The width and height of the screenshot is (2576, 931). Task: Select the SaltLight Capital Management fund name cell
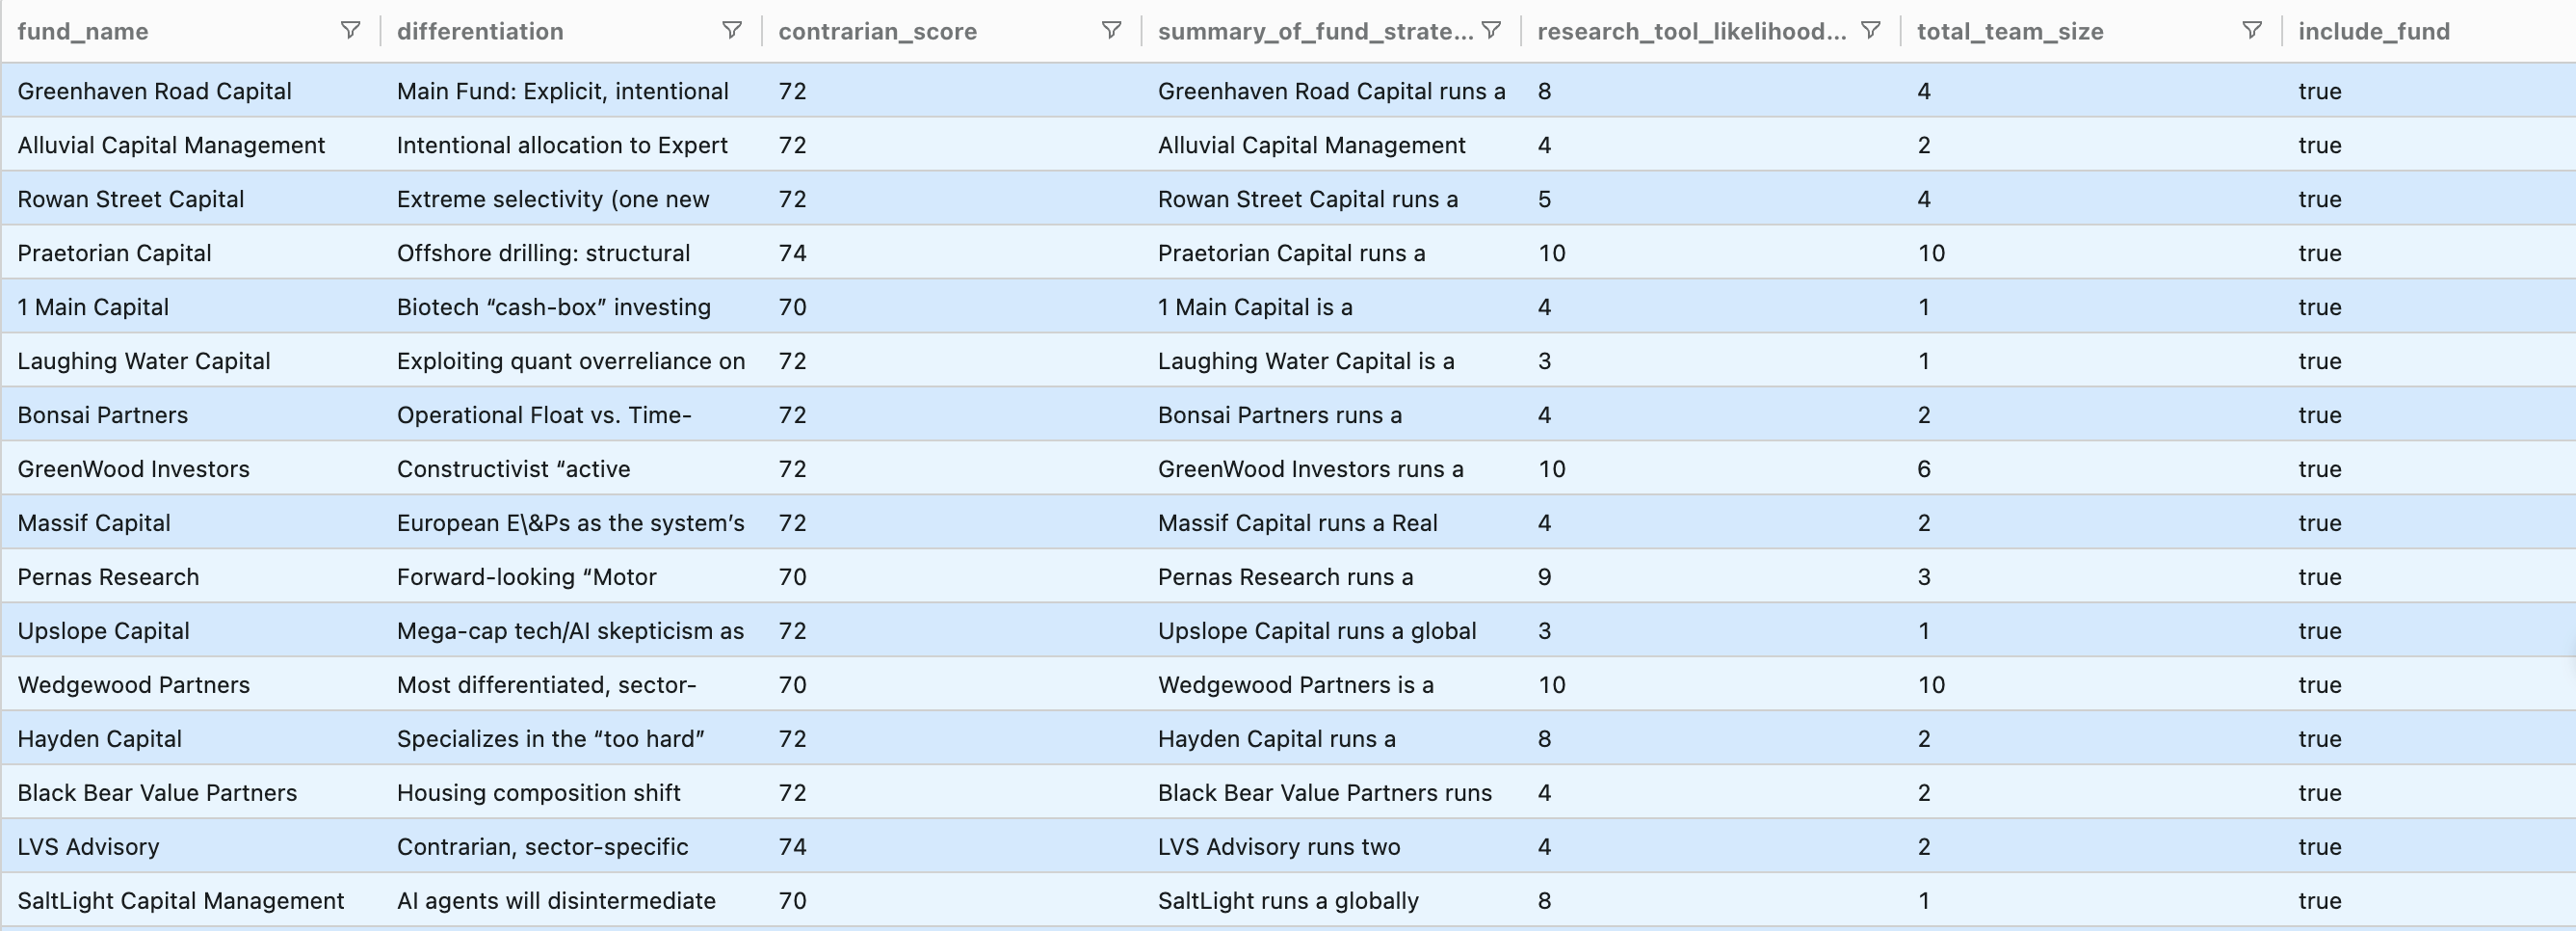coord(180,900)
